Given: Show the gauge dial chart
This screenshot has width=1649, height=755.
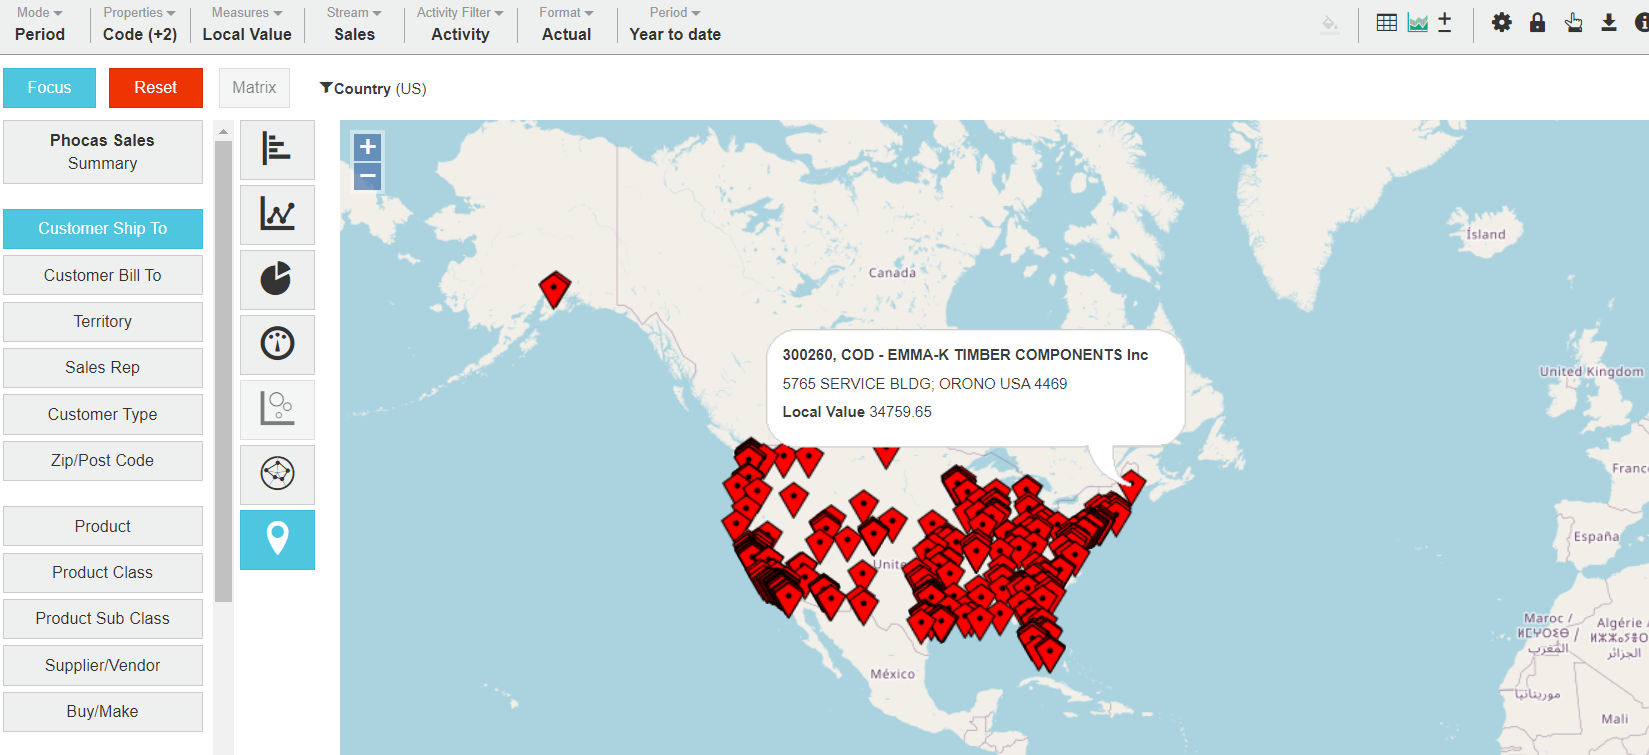Looking at the screenshot, I should point(277,344).
